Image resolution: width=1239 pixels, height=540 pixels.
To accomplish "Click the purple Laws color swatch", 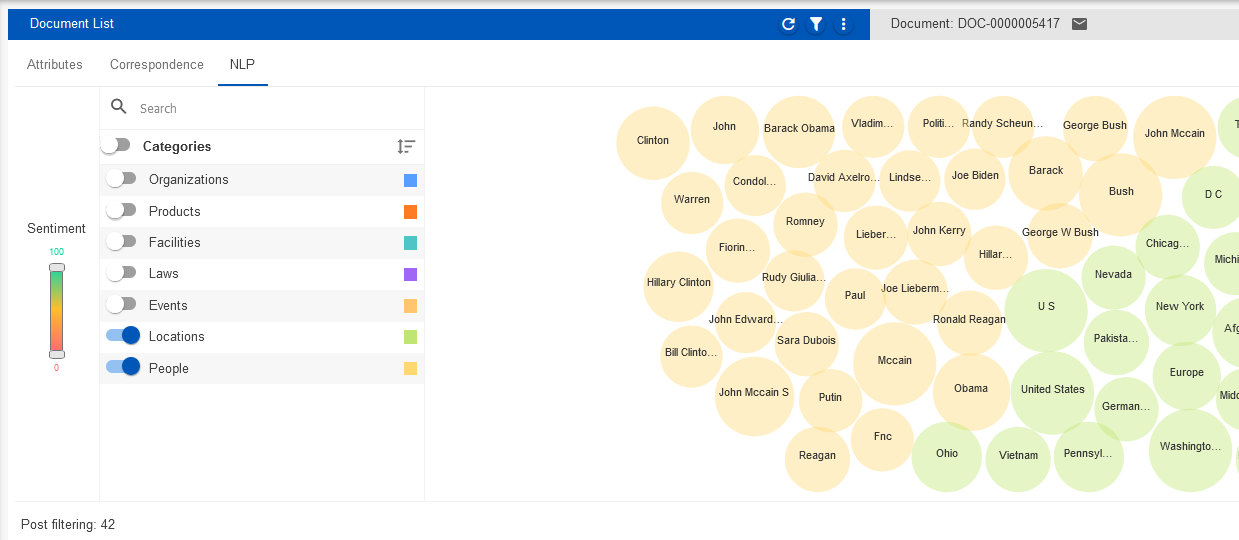I will [x=410, y=274].
